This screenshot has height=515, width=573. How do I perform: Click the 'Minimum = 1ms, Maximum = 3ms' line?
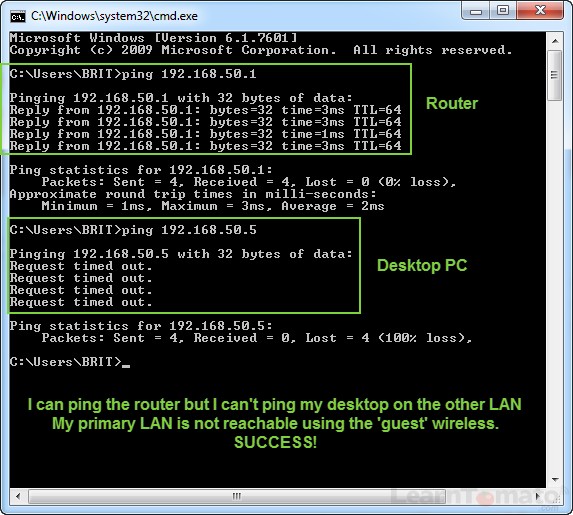(213, 206)
